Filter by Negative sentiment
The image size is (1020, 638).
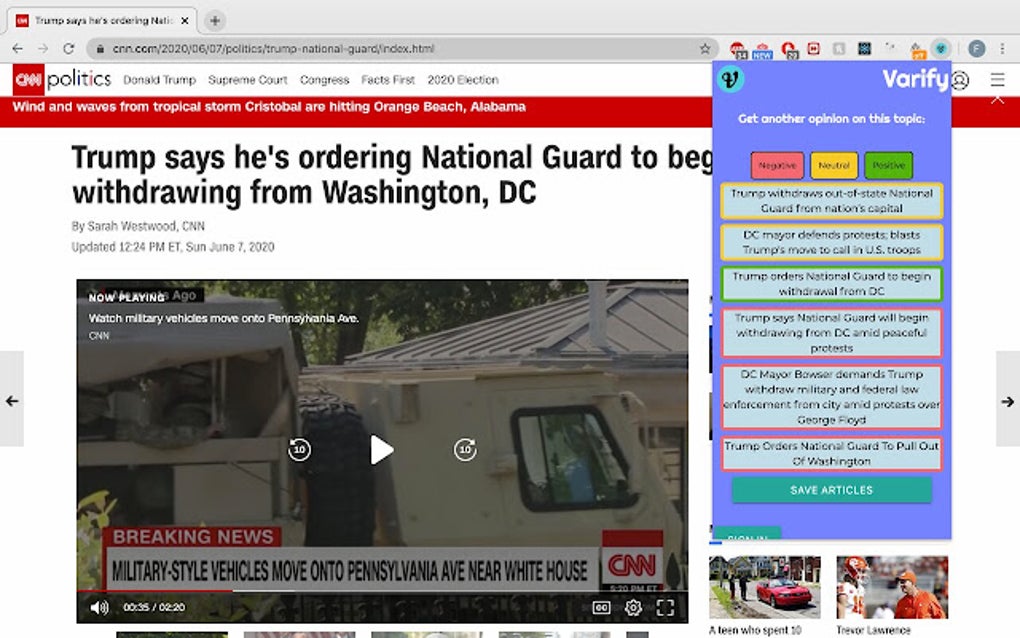pos(777,165)
